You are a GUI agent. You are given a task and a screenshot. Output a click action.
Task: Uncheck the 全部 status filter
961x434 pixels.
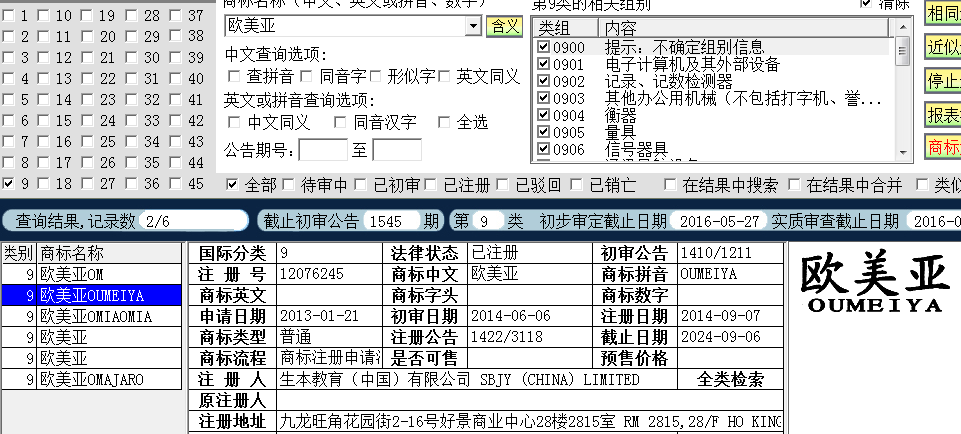(232, 185)
